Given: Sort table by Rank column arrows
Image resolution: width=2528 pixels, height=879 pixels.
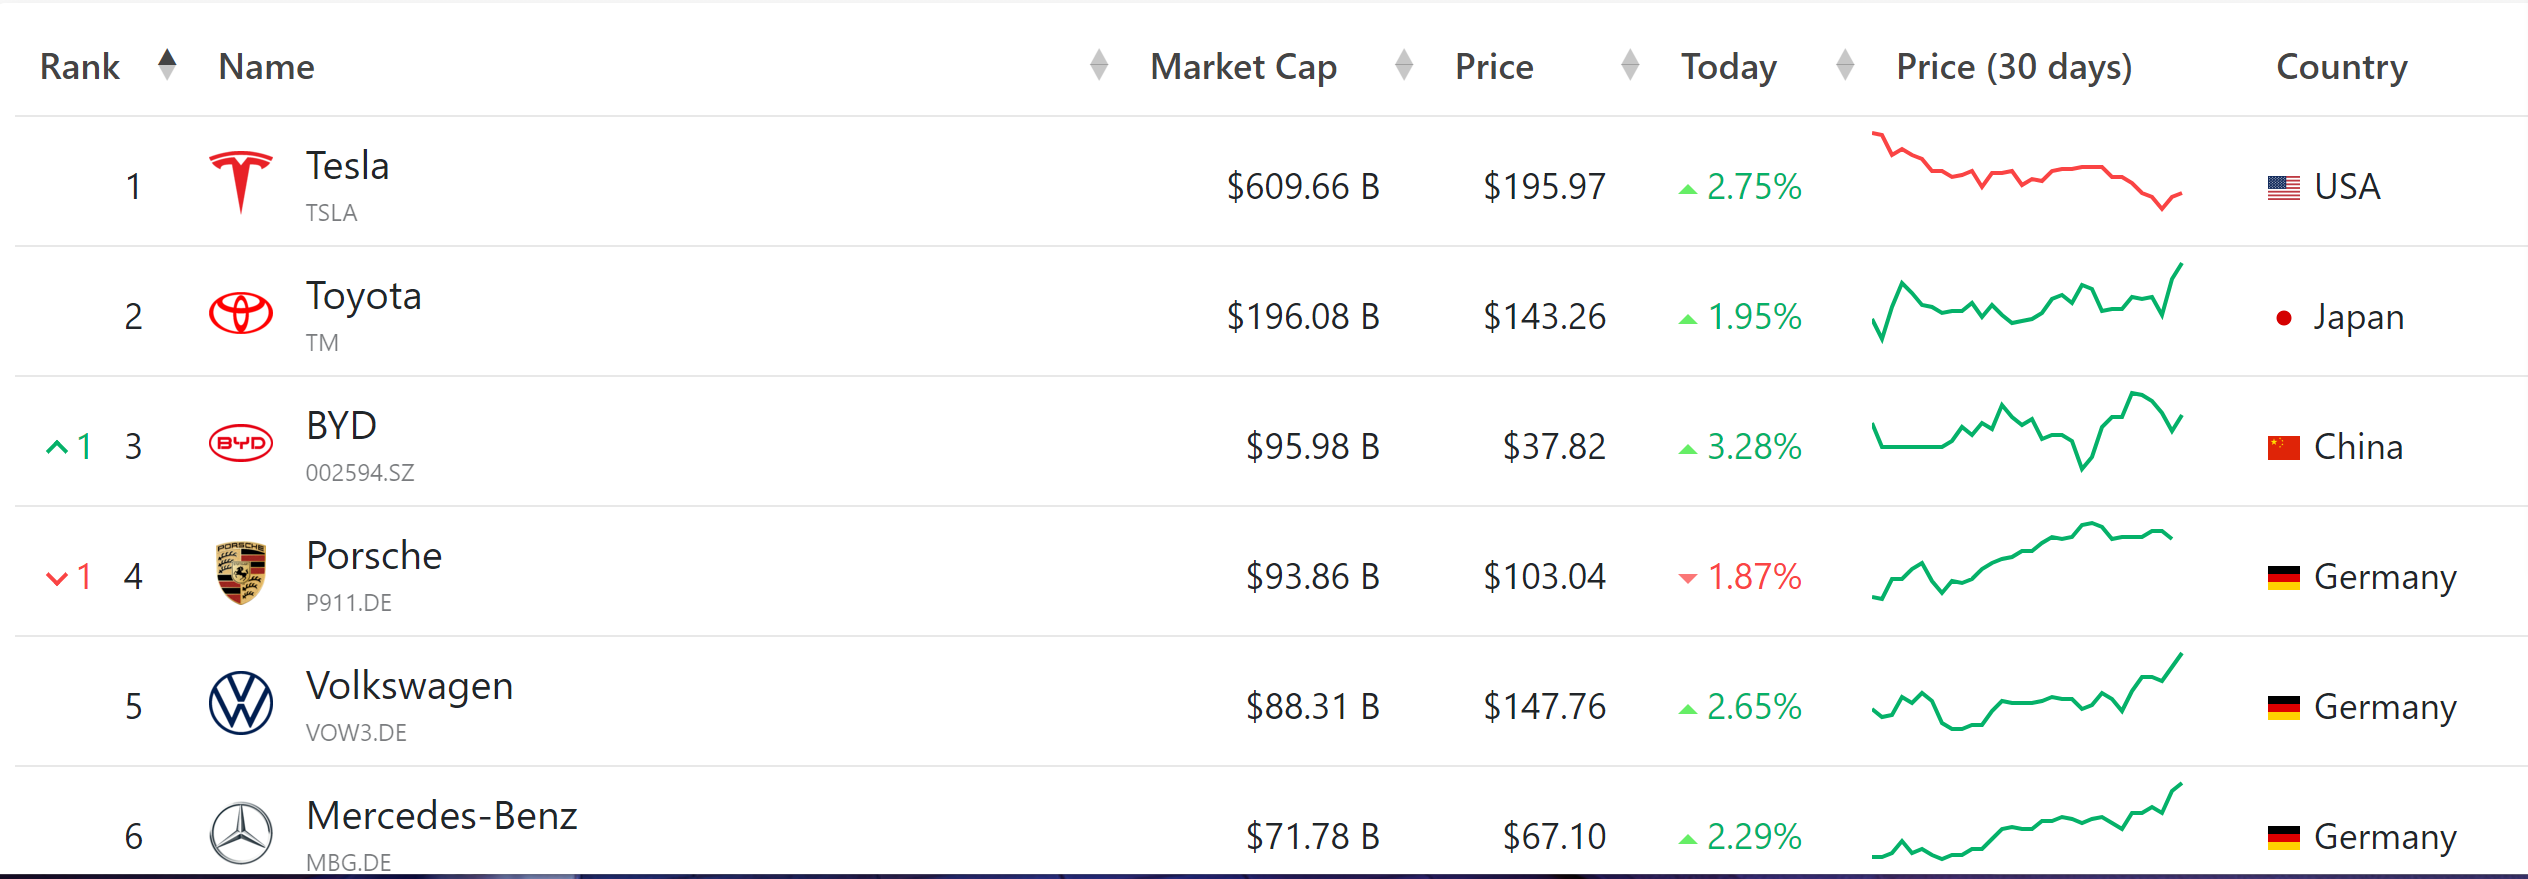Looking at the screenshot, I should (x=167, y=65).
